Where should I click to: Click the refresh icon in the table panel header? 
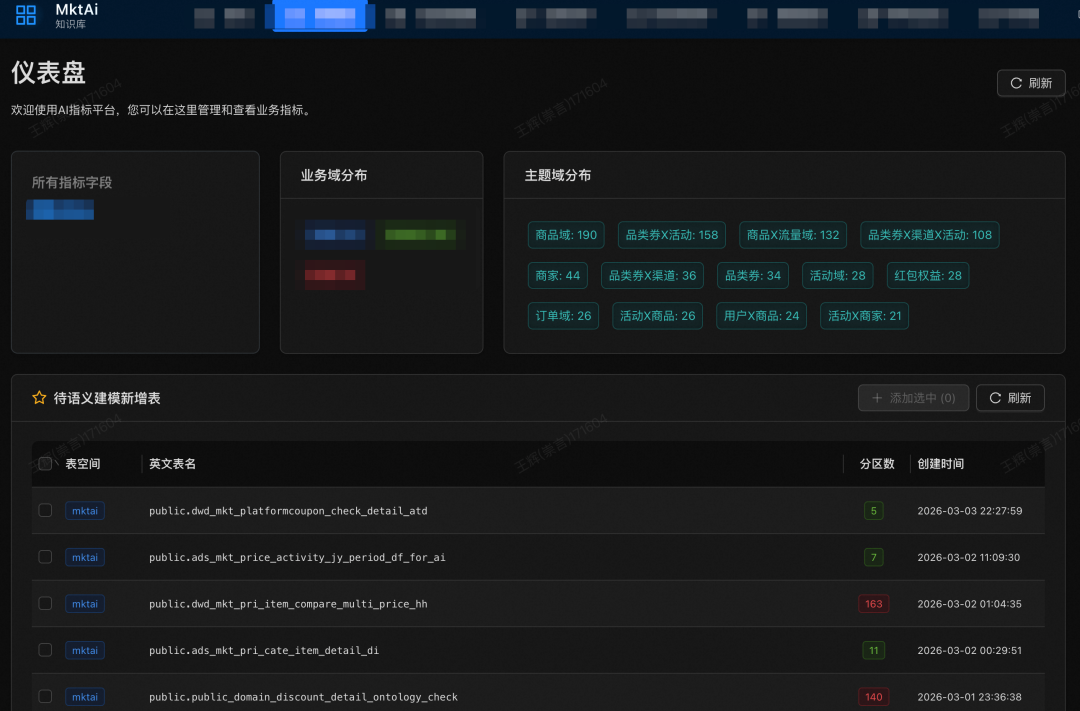tap(994, 397)
